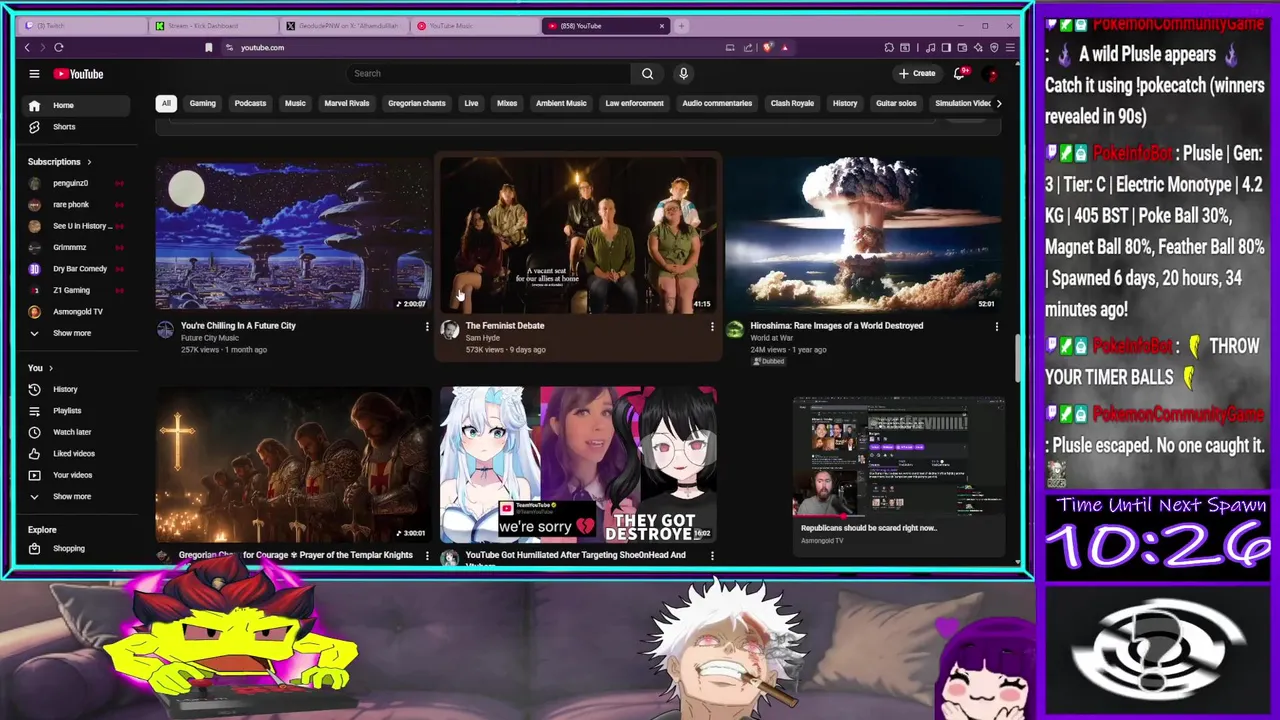Open options menu for Templar Knights video
Image resolution: width=1280 pixels, height=720 pixels.
(x=427, y=555)
